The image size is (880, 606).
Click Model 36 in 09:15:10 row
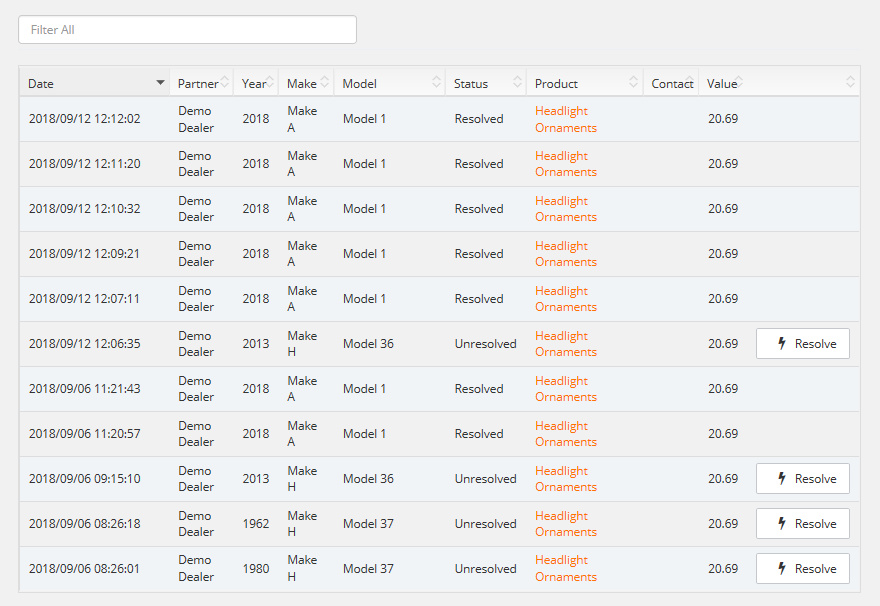368,479
